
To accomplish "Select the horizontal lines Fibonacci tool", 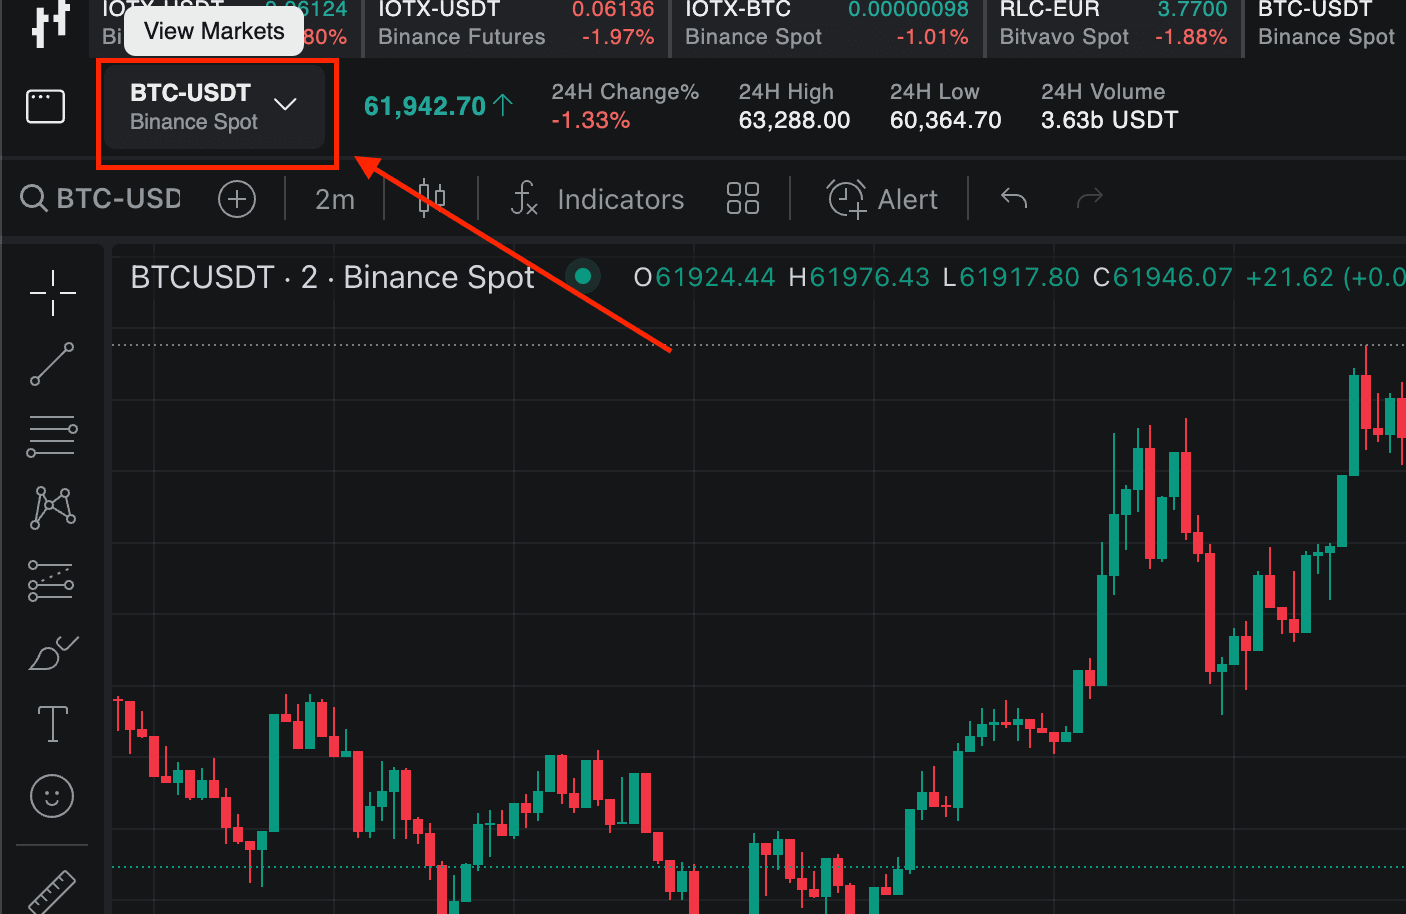I will (x=52, y=436).
